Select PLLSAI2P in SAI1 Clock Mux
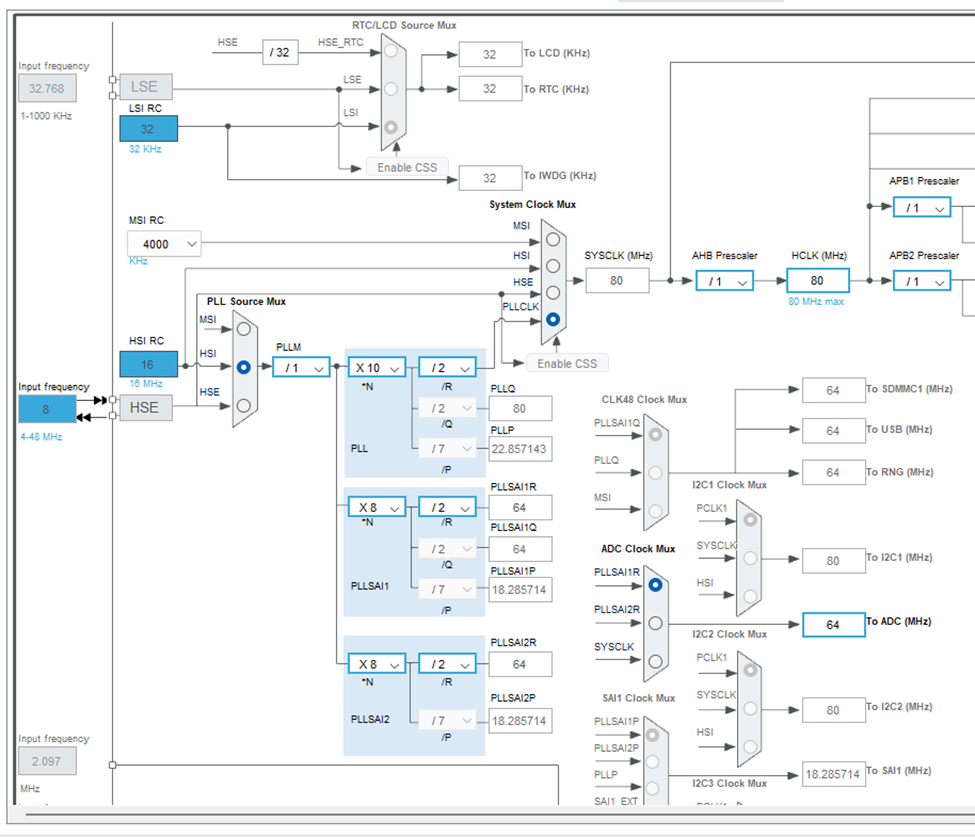Image resolution: width=975 pixels, height=837 pixels. (652, 762)
